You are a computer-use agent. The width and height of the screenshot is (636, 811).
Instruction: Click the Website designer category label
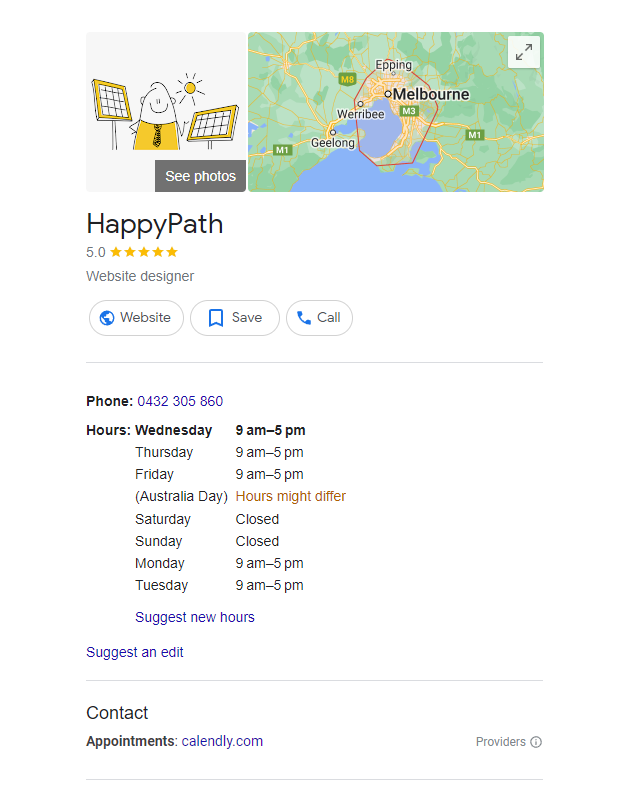coord(139,276)
